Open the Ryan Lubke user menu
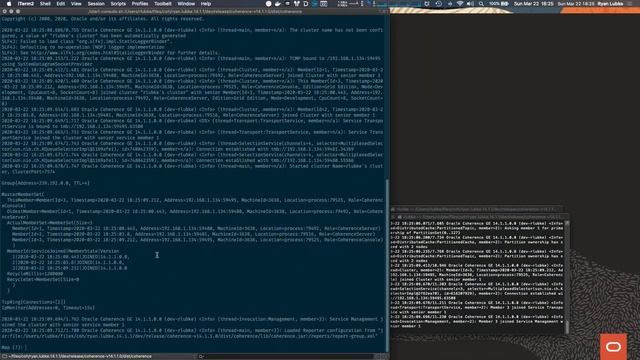 click(x=611, y=4)
